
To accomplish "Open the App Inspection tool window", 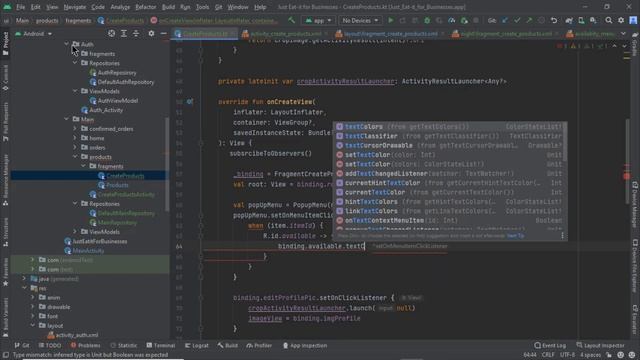I will [304, 345].
